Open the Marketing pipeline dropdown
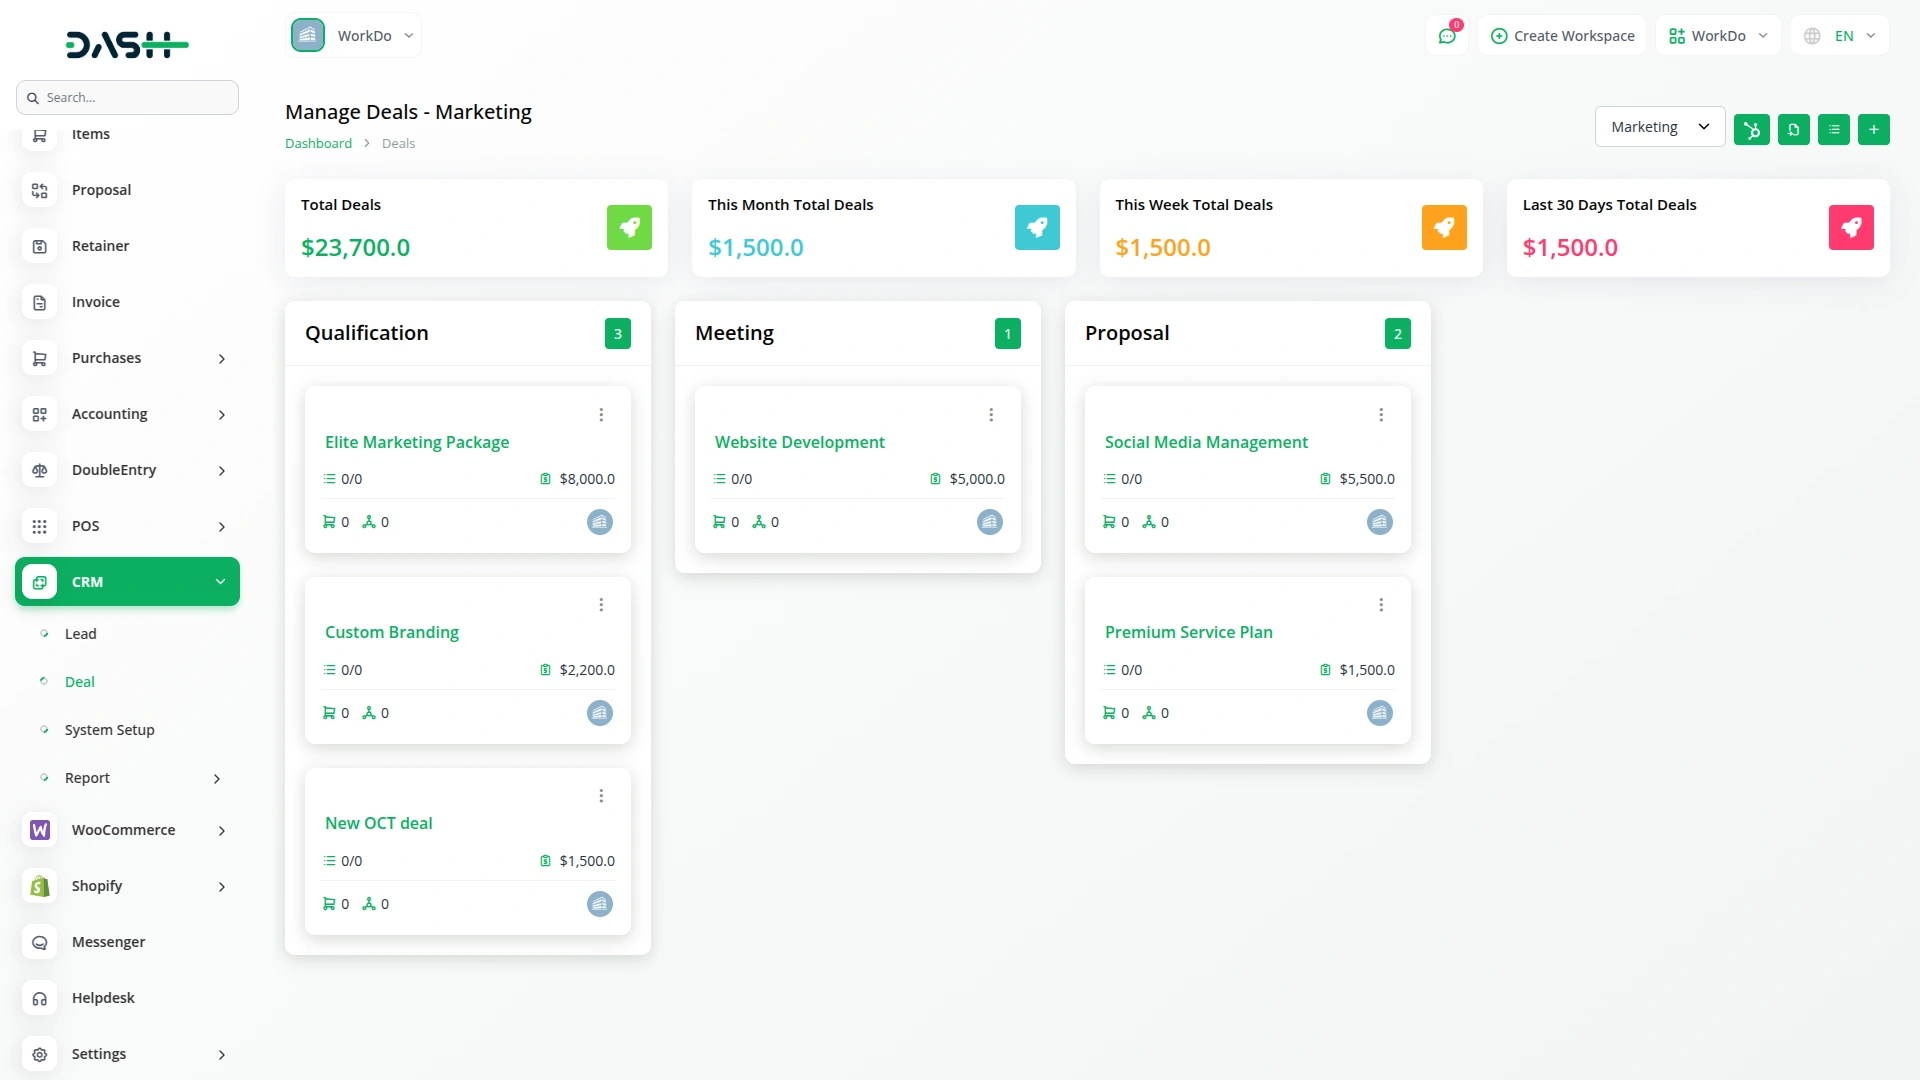This screenshot has width=1920, height=1080. tap(1659, 127)
